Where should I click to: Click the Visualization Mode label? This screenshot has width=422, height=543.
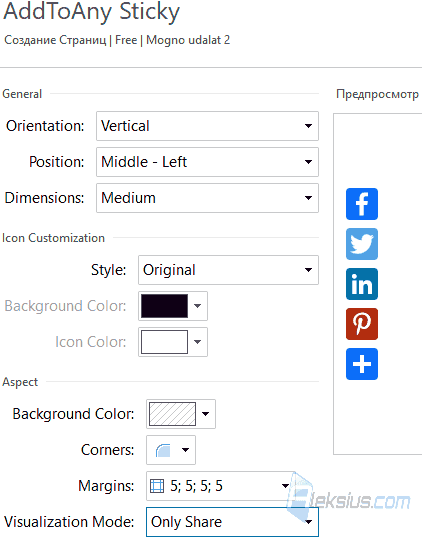click(x=69, y=522)
